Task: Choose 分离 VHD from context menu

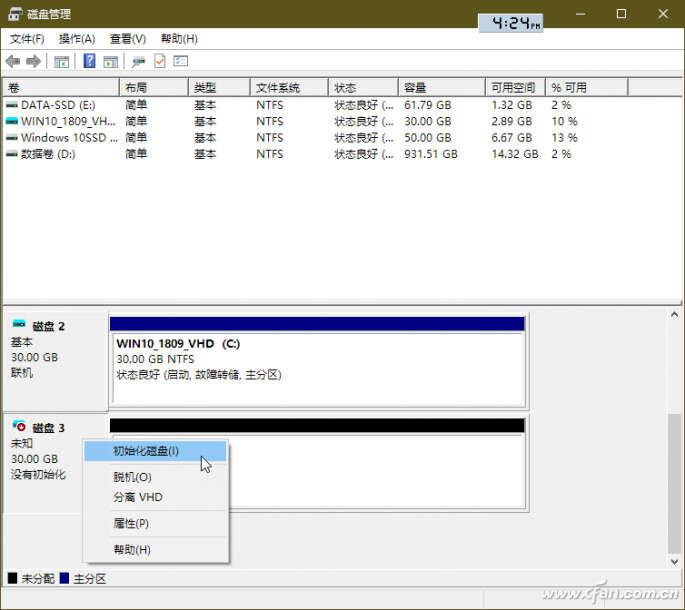Action: pos(156,497)
